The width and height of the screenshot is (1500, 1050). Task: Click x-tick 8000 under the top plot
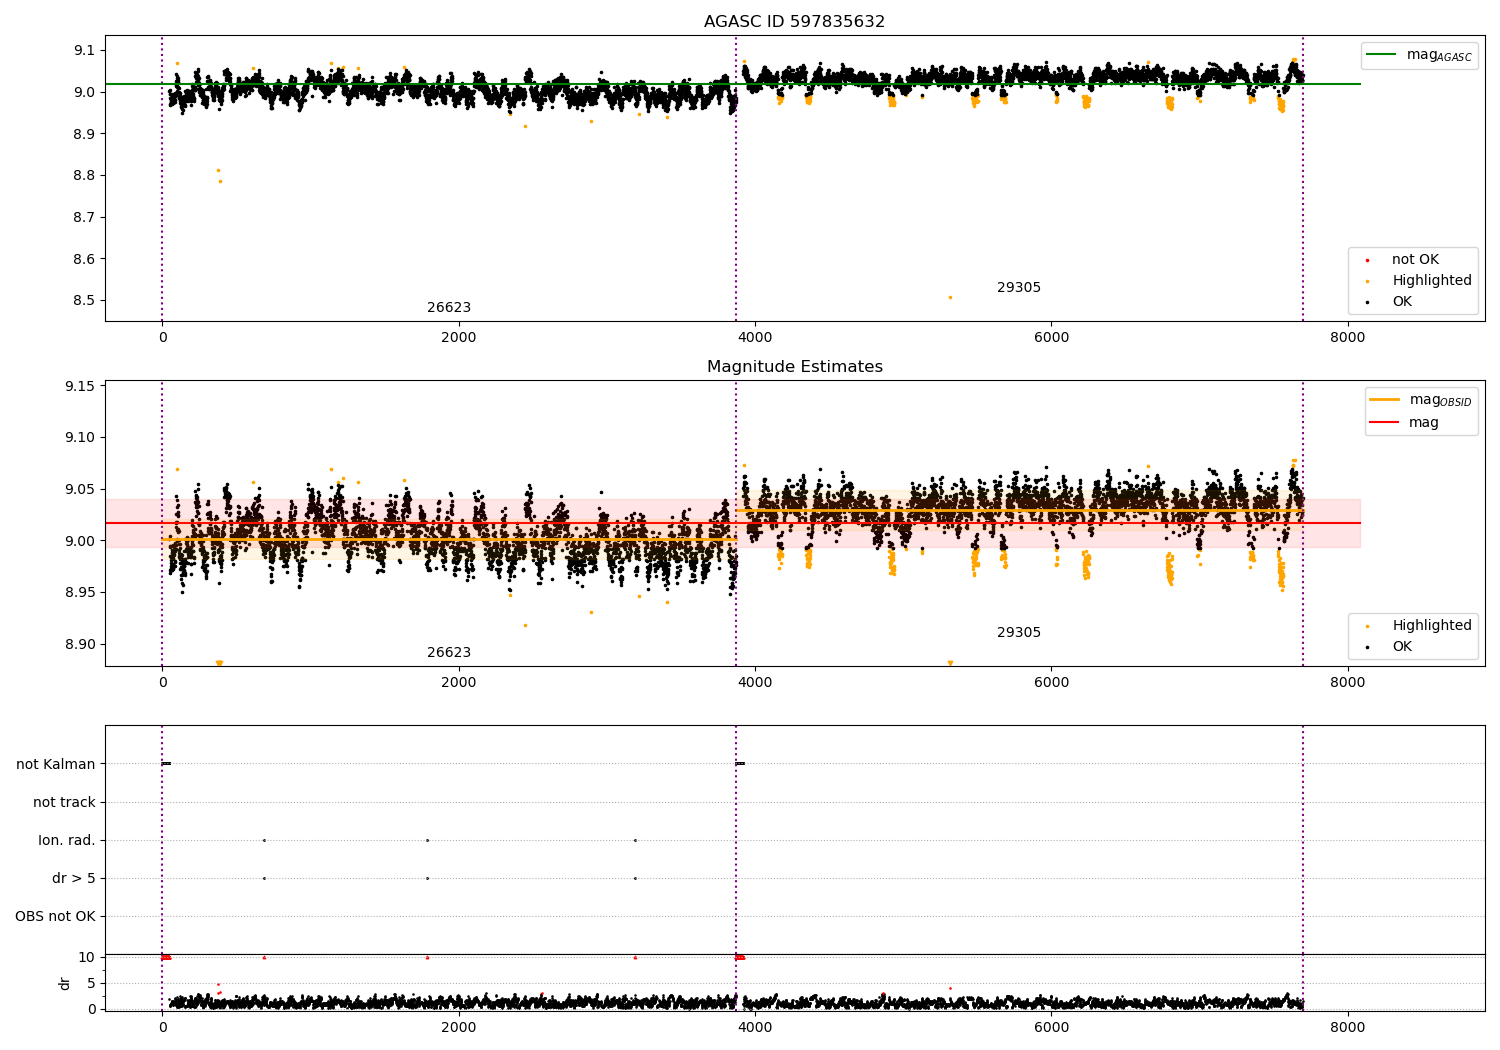(1347, 337)
